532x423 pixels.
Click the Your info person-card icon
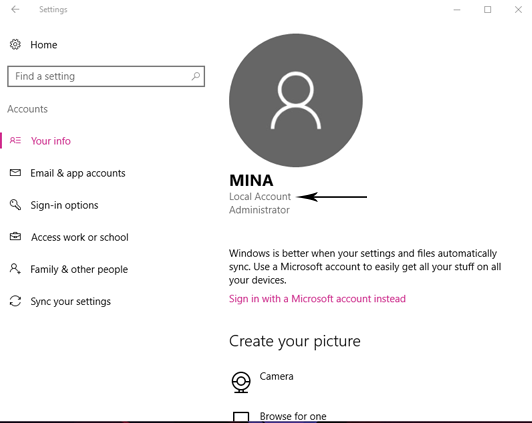[15, 140]
